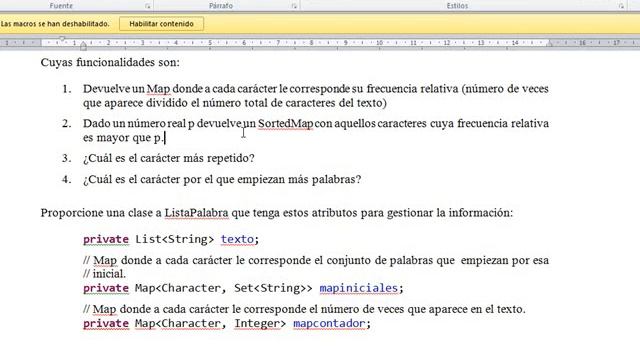Click the 'Las macros se han deshabilitado.' message
Image resolution: width=640 pixels, height=360 pixels.
point(55,24)
